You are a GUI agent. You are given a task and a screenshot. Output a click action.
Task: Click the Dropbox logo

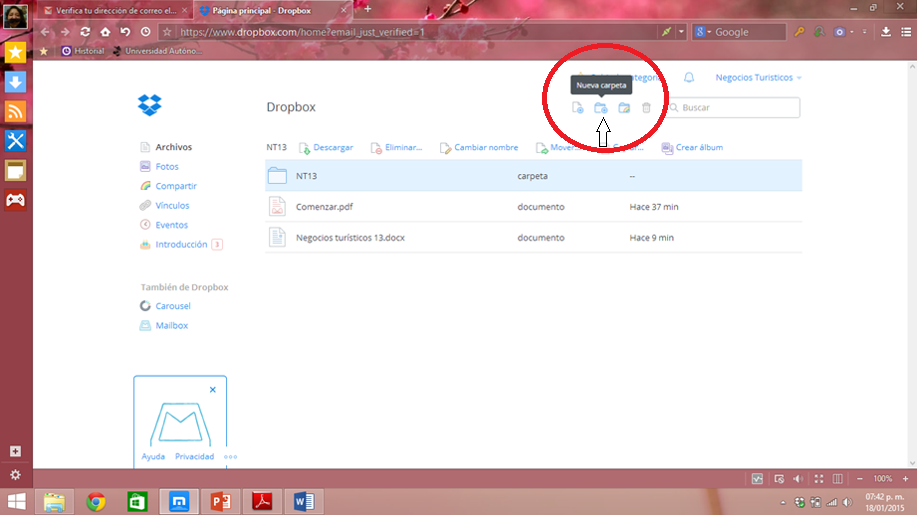click(150, 105)
